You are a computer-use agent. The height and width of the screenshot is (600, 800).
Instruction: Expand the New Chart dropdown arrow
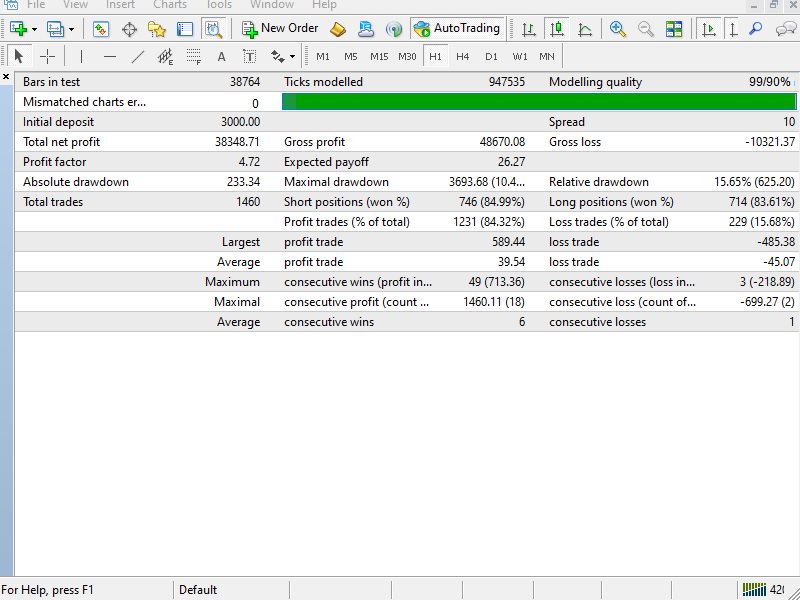pos(34,30)
